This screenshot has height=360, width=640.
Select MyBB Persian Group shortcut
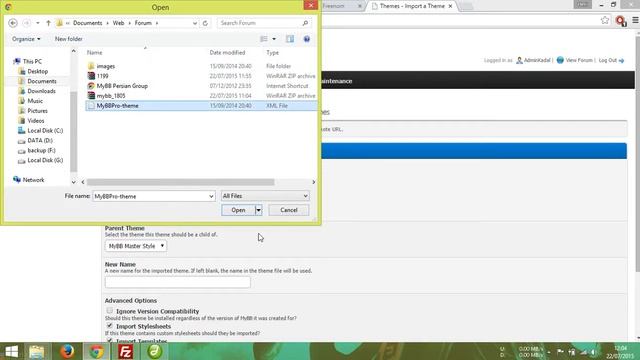coord(122,86)
